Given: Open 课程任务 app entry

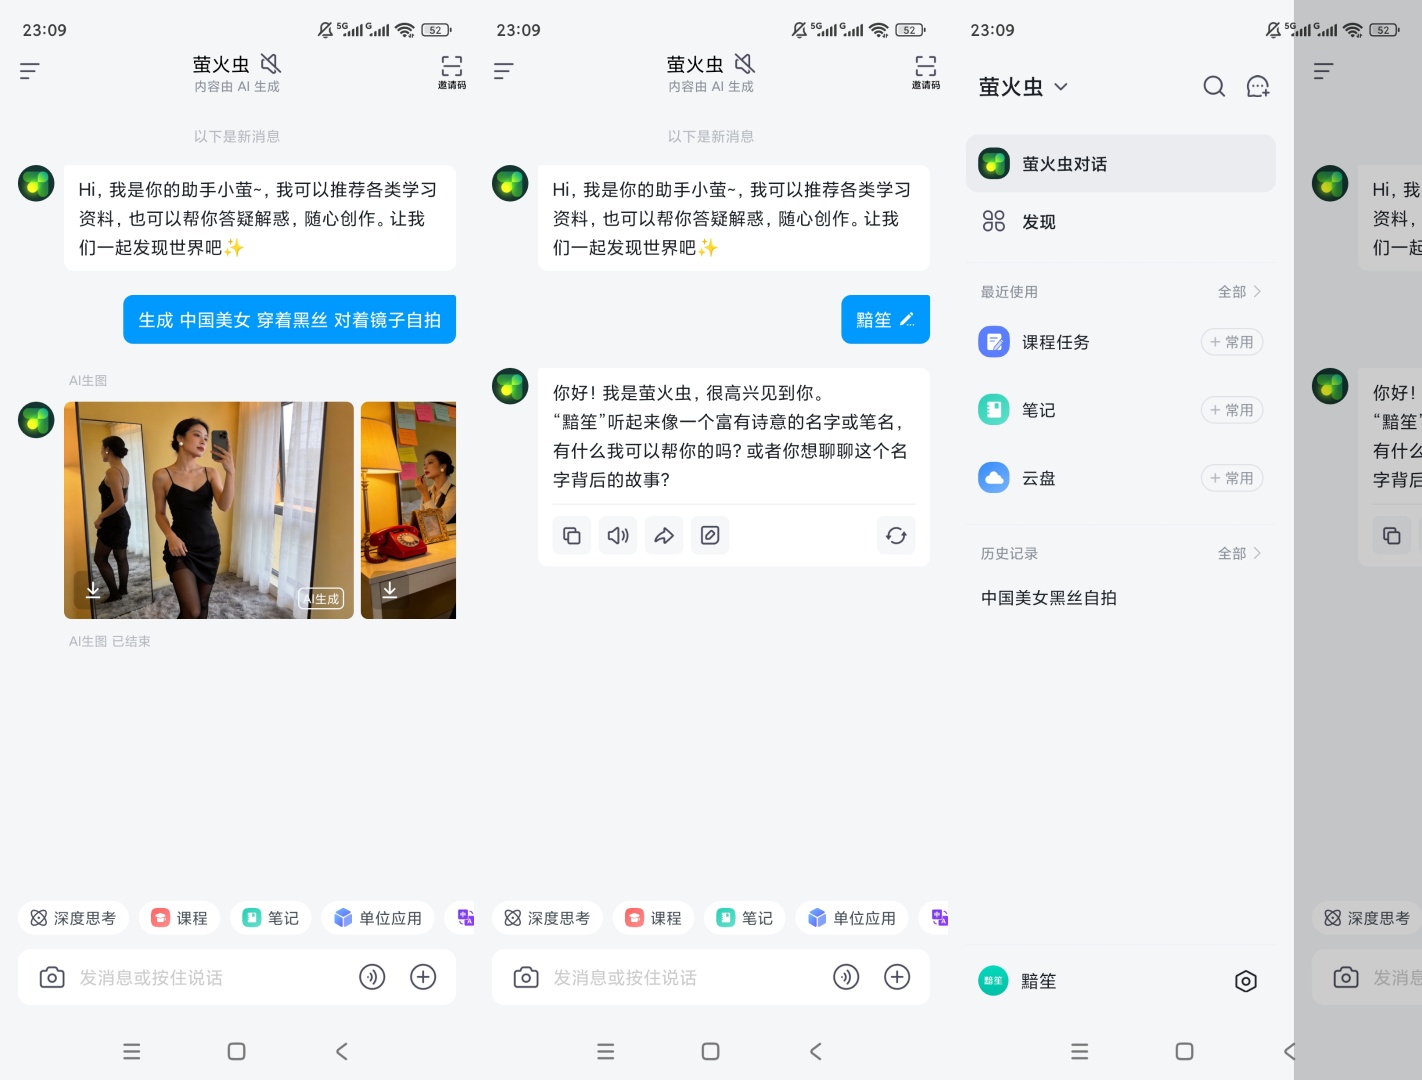Looking at the screenshot, I should [x=1055, y=342].
